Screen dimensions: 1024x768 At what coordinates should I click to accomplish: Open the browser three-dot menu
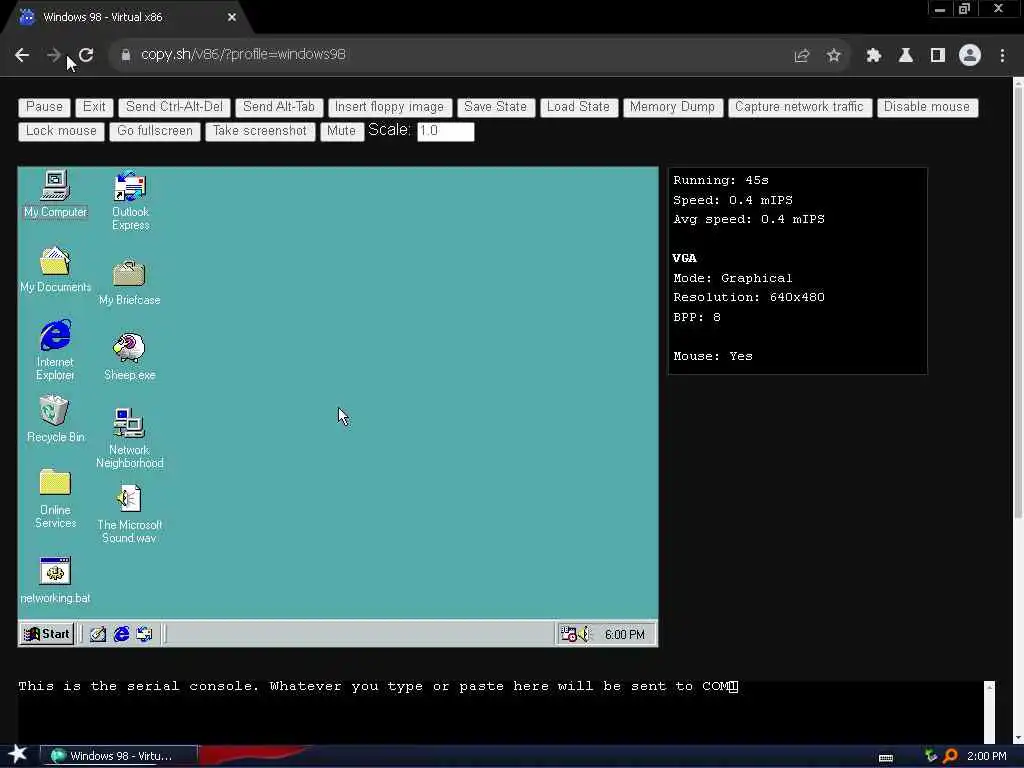pyautogui.click(x=1002, y=56)
